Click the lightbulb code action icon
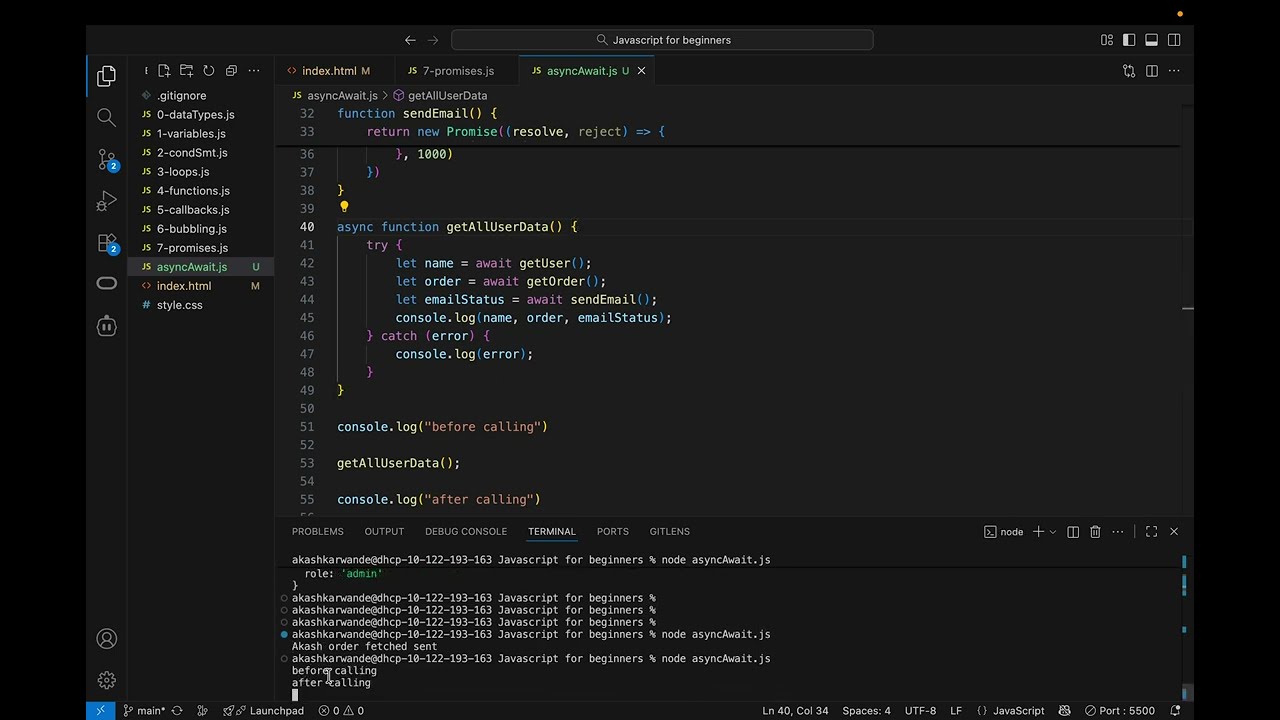 tap(344, 208)
